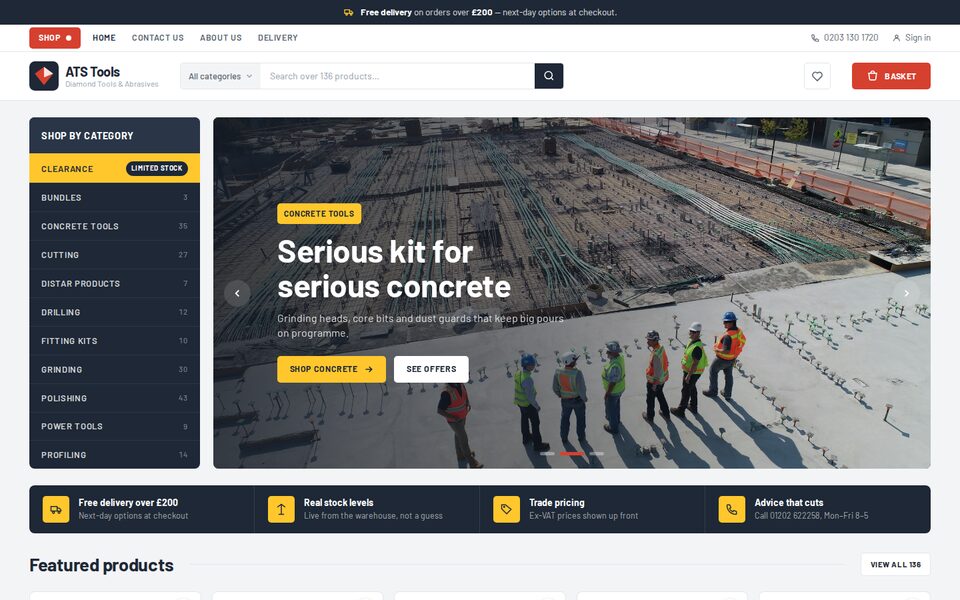Select the FITTING KITS category
The image size is (960, 600).
tap(114, 341)
